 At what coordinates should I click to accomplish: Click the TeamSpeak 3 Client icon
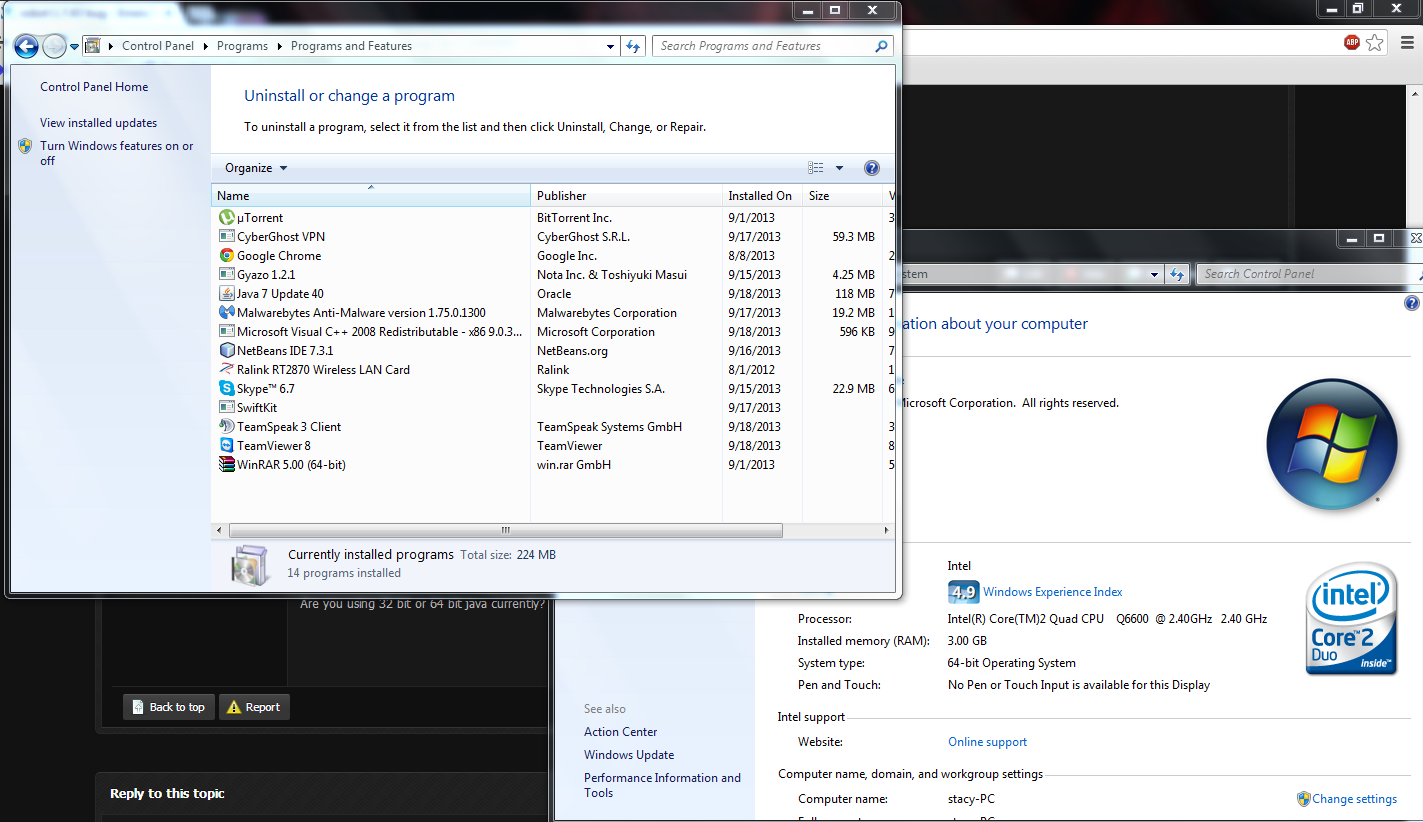coord(227,426)
